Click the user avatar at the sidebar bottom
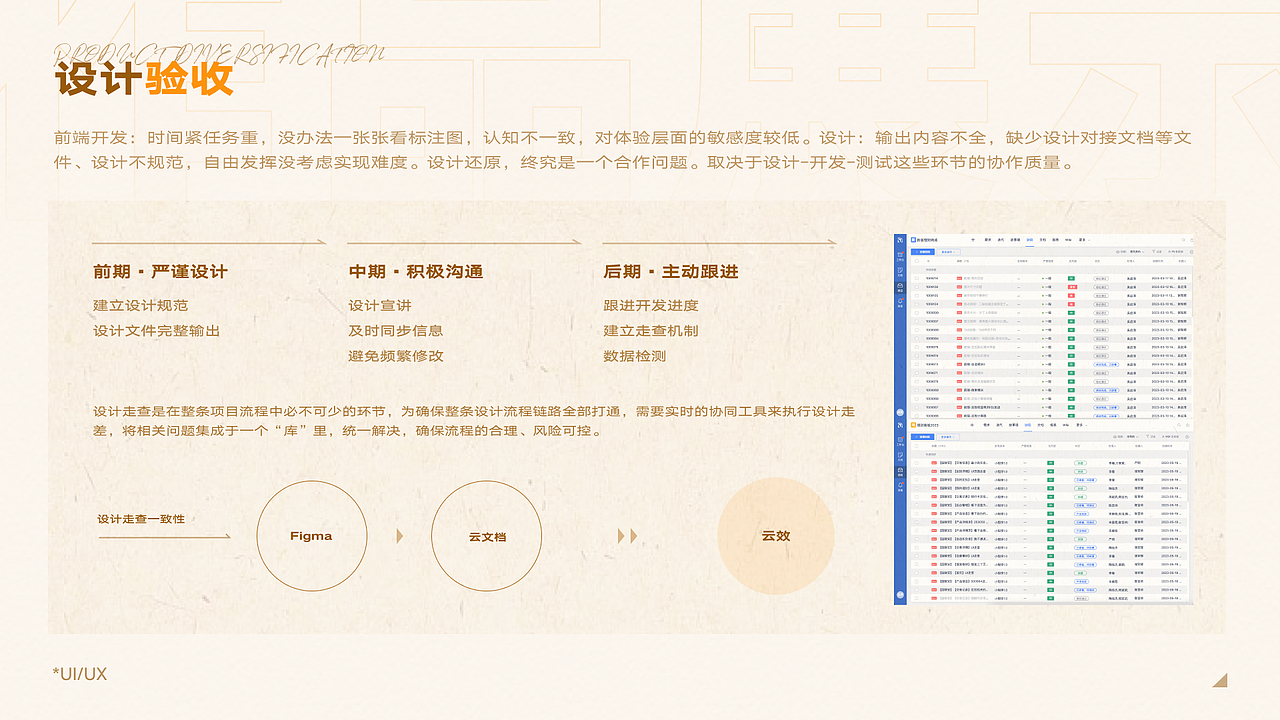Image resolution: width=1280 pixels, height=720 pixels. [x=899, y=412]
